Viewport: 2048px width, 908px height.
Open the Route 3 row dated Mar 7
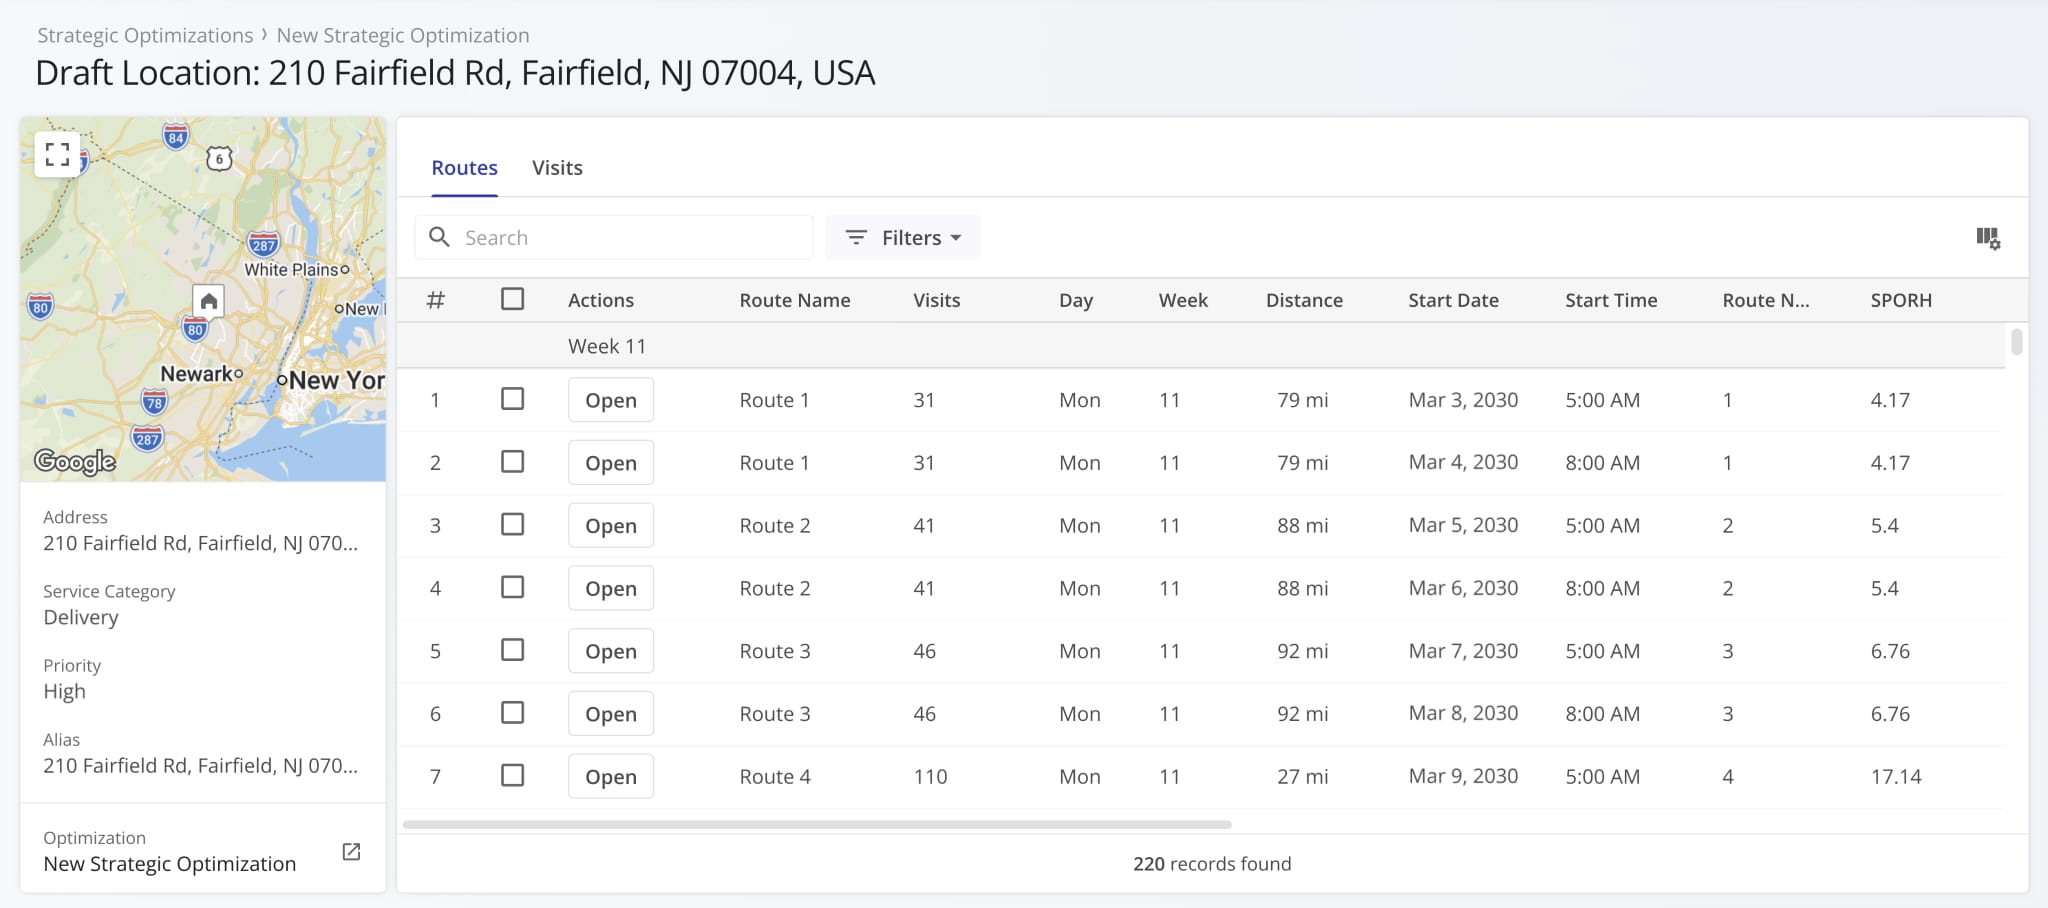pos(610,650)
